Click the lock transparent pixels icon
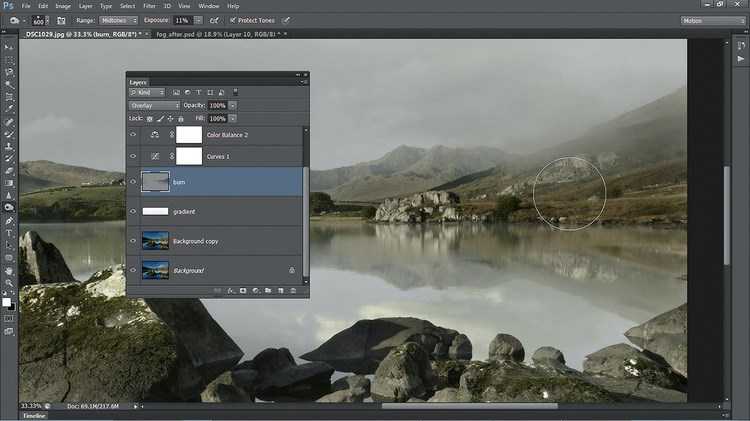This screenshot has width=750, height=421. (149, 118)
